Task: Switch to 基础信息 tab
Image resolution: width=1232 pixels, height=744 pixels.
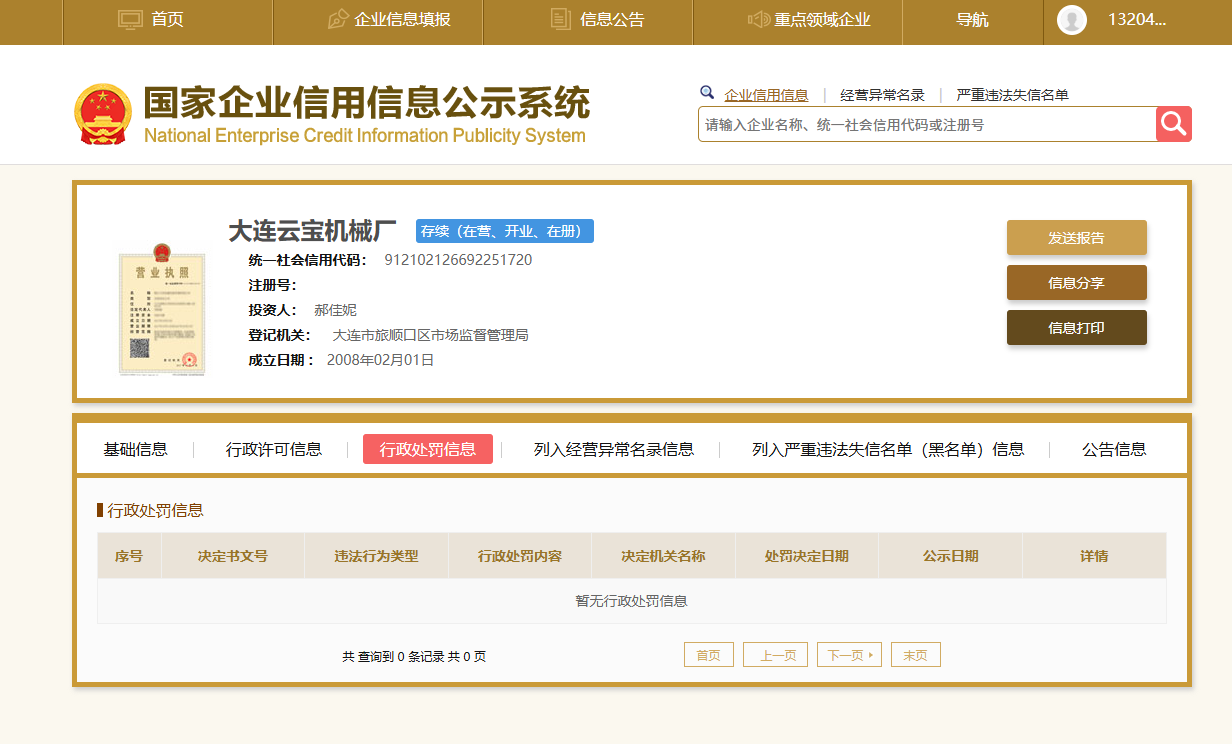Action: [135, 449]
